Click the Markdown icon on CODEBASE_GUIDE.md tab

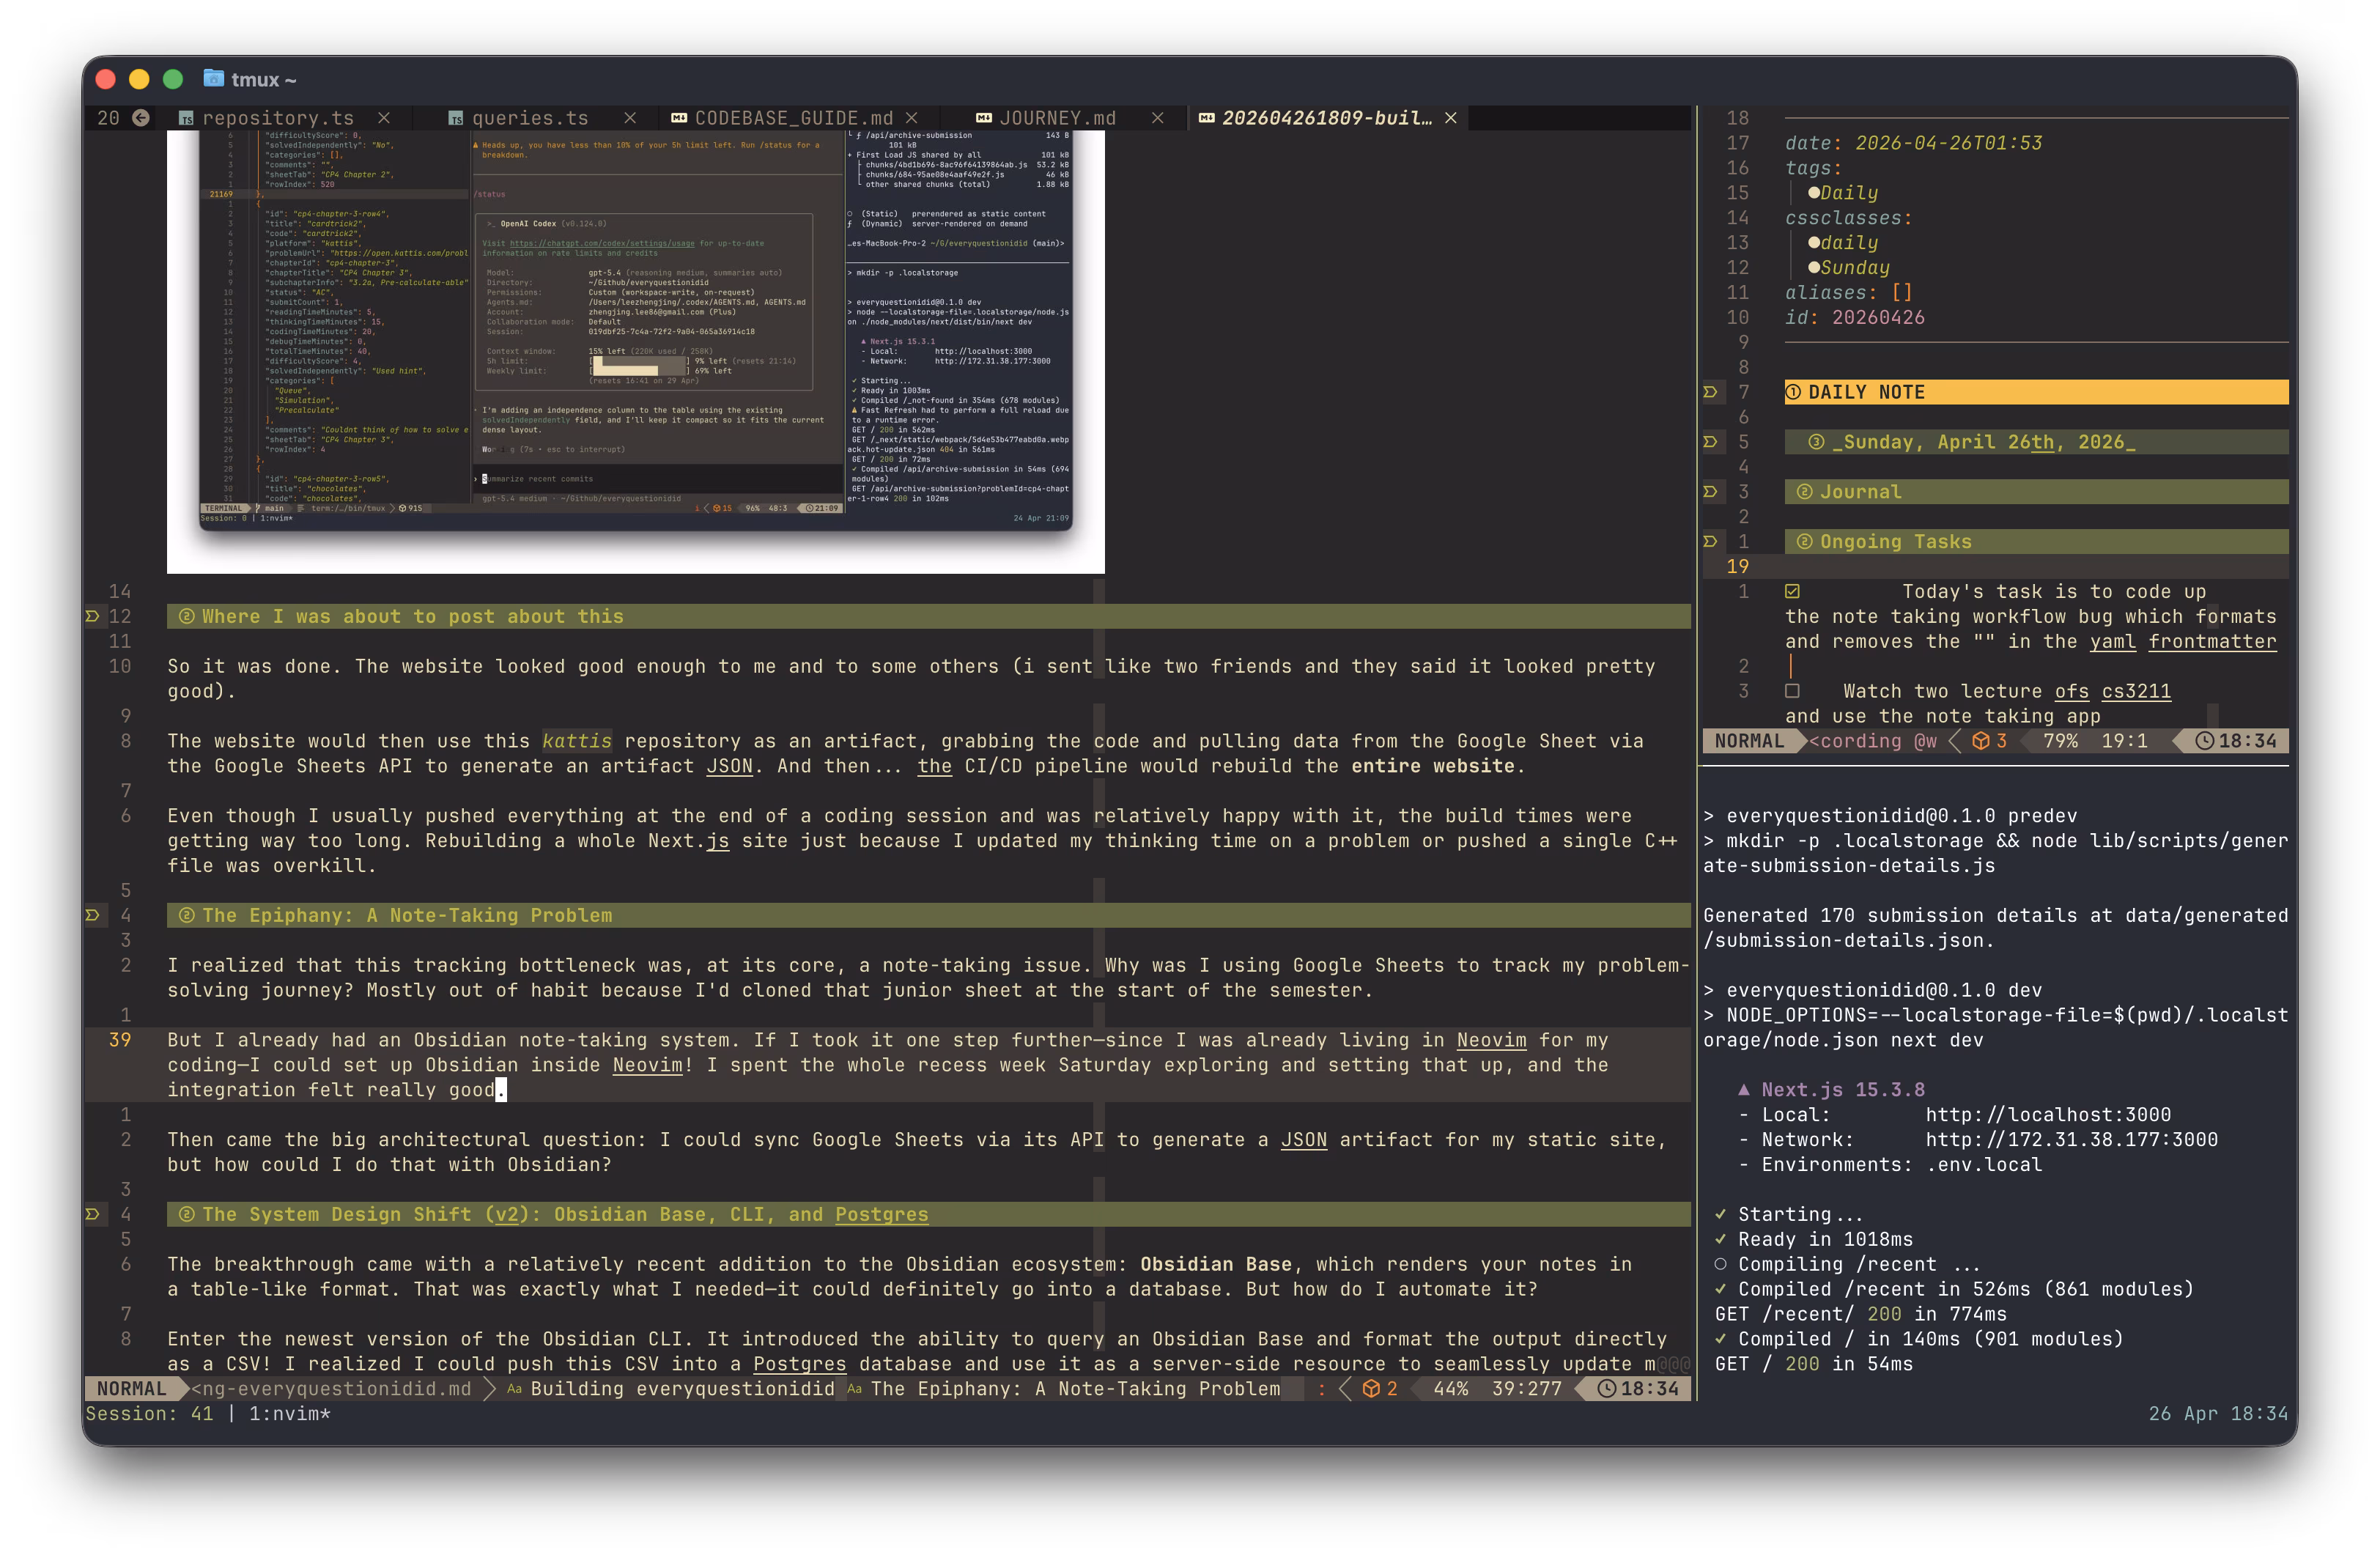[681, 117]
